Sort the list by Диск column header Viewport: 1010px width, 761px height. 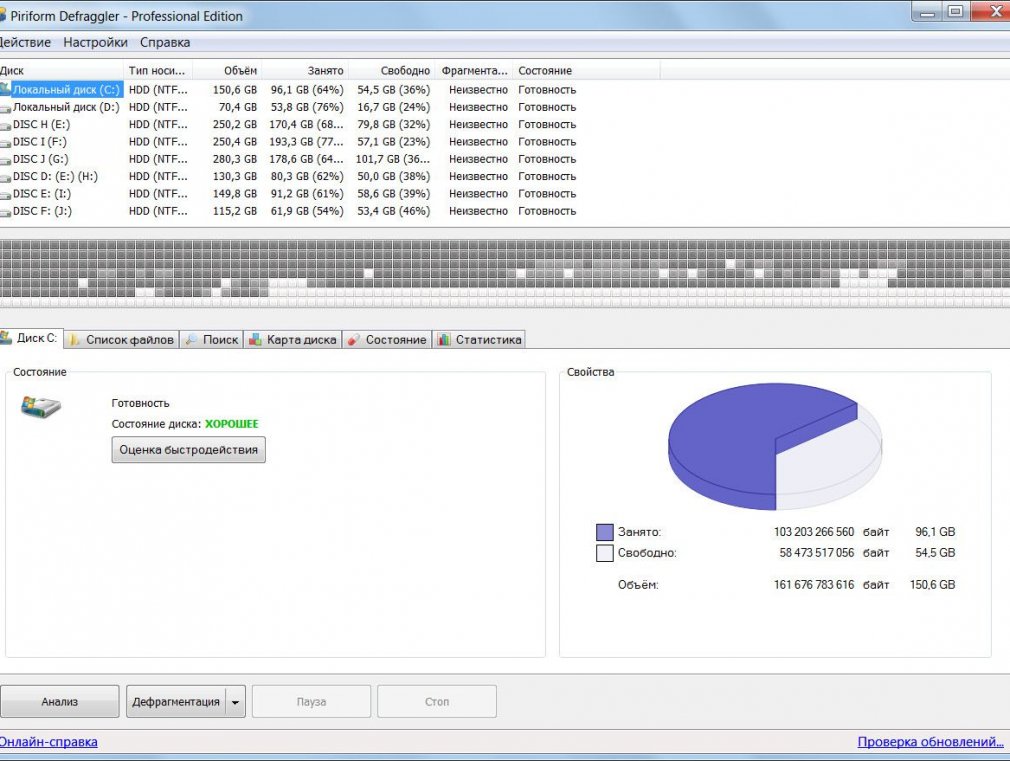(x=61, y=71)
